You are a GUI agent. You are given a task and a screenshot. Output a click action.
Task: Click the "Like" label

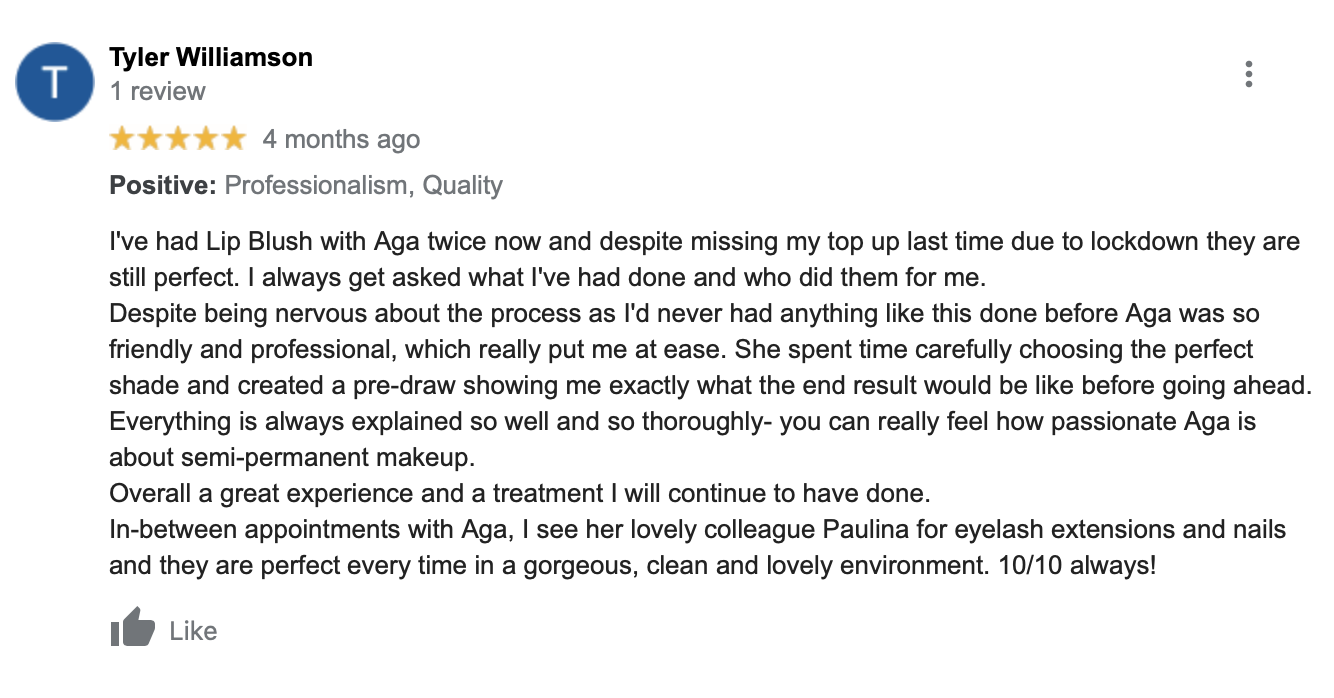[193, 631]
